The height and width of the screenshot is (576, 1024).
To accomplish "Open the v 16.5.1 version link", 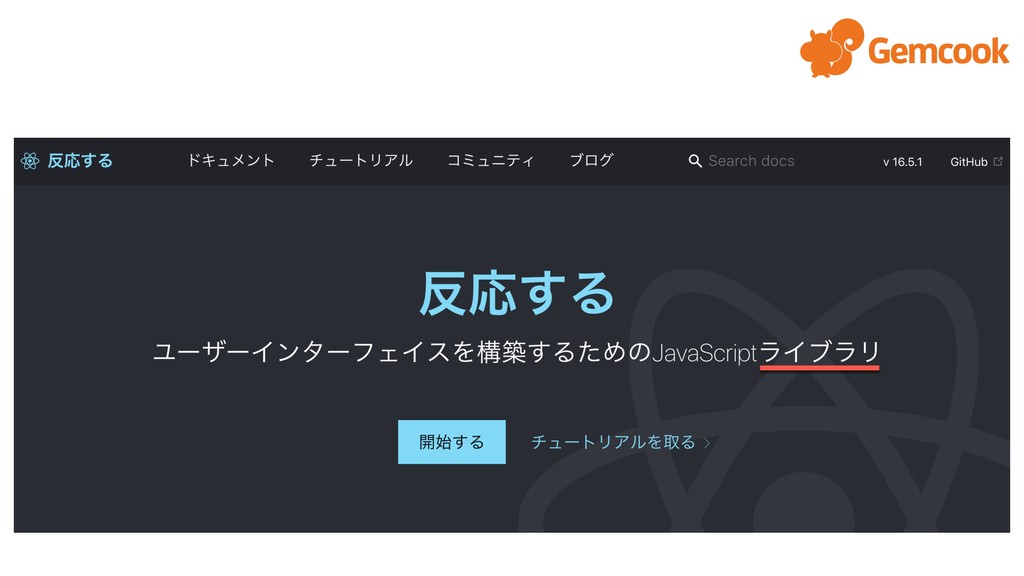I will [903, 162].
